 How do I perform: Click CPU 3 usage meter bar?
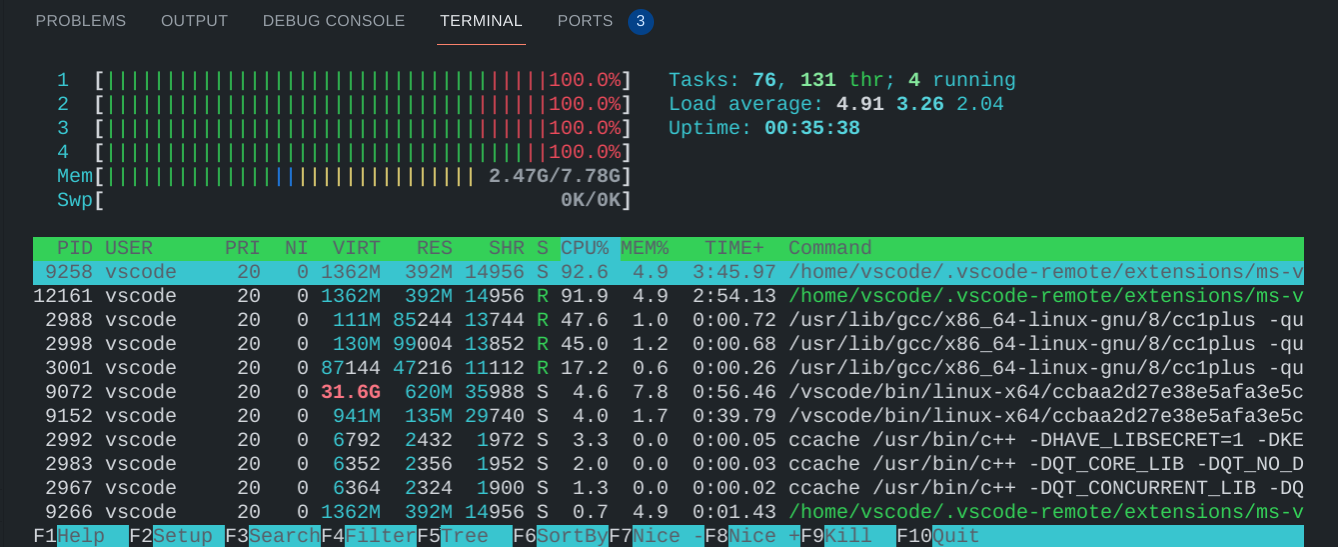click(x=363, y=128)
